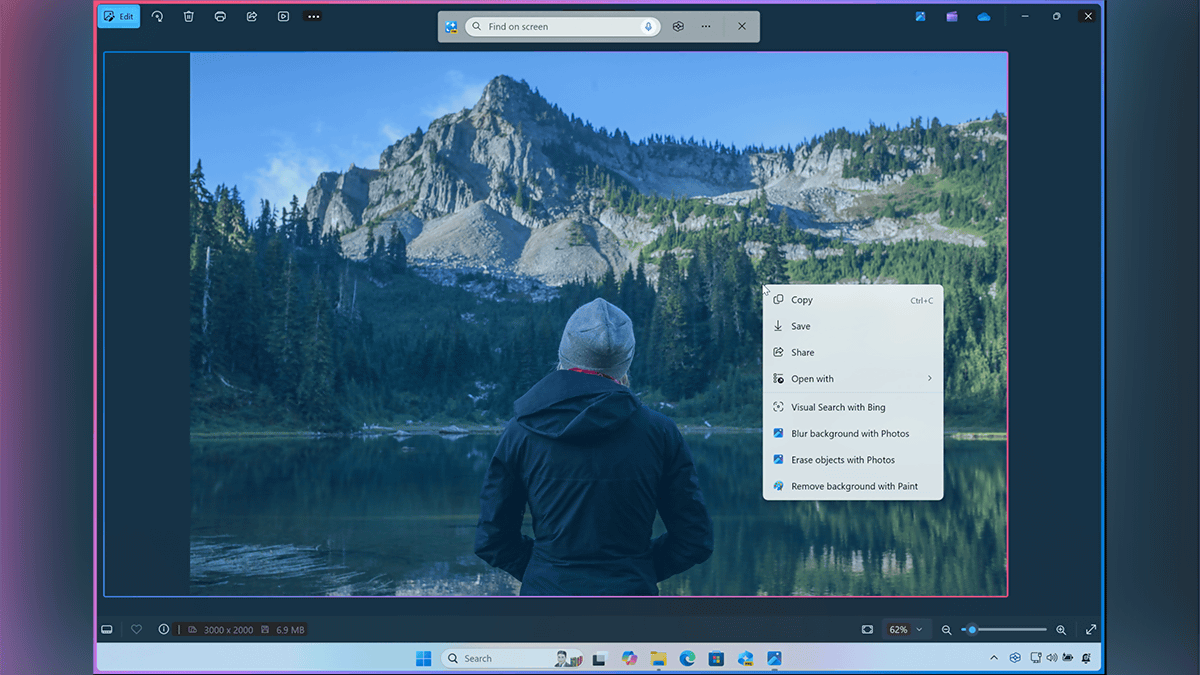Open OneDrive cloud icon in title bar
1200x675 pixels.
point(984,16)
